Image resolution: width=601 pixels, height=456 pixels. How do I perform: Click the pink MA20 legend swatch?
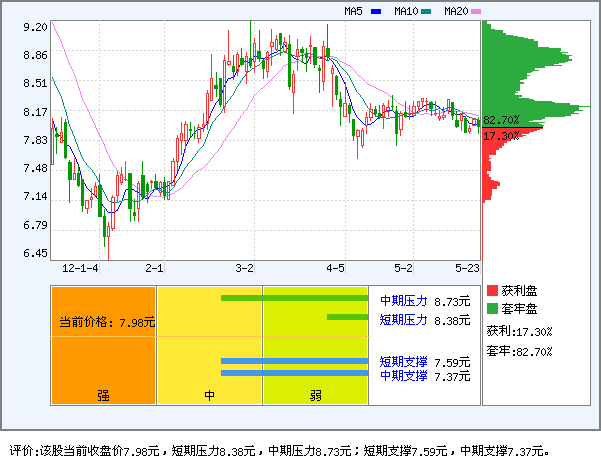click(476, 12)
